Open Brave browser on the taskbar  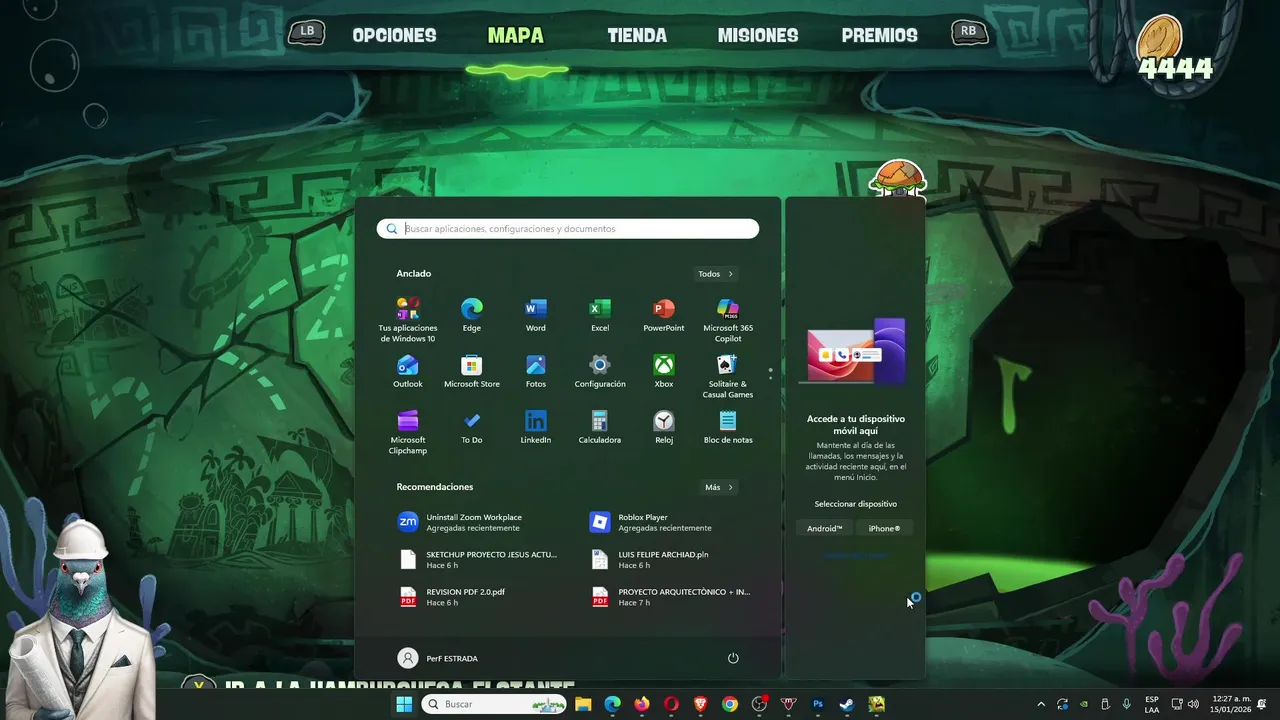[x=701, y=704]
